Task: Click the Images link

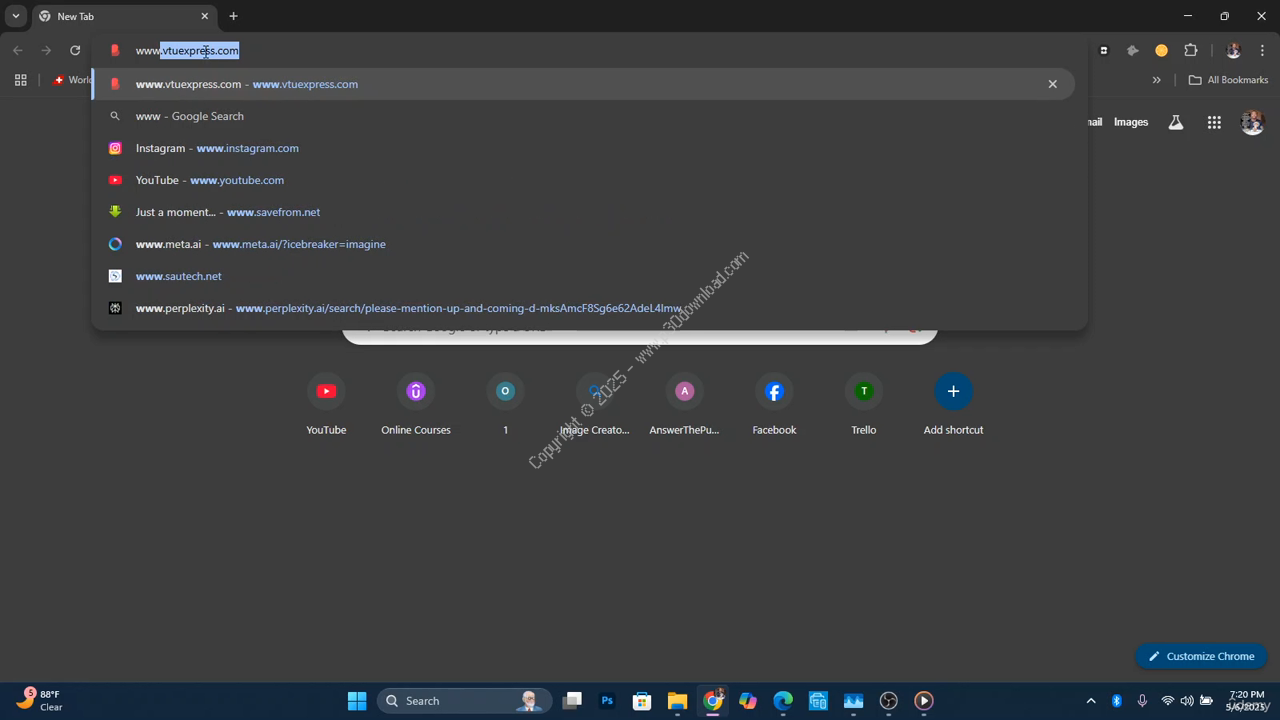Action: pyautogui.click(x=1131, y=122)
